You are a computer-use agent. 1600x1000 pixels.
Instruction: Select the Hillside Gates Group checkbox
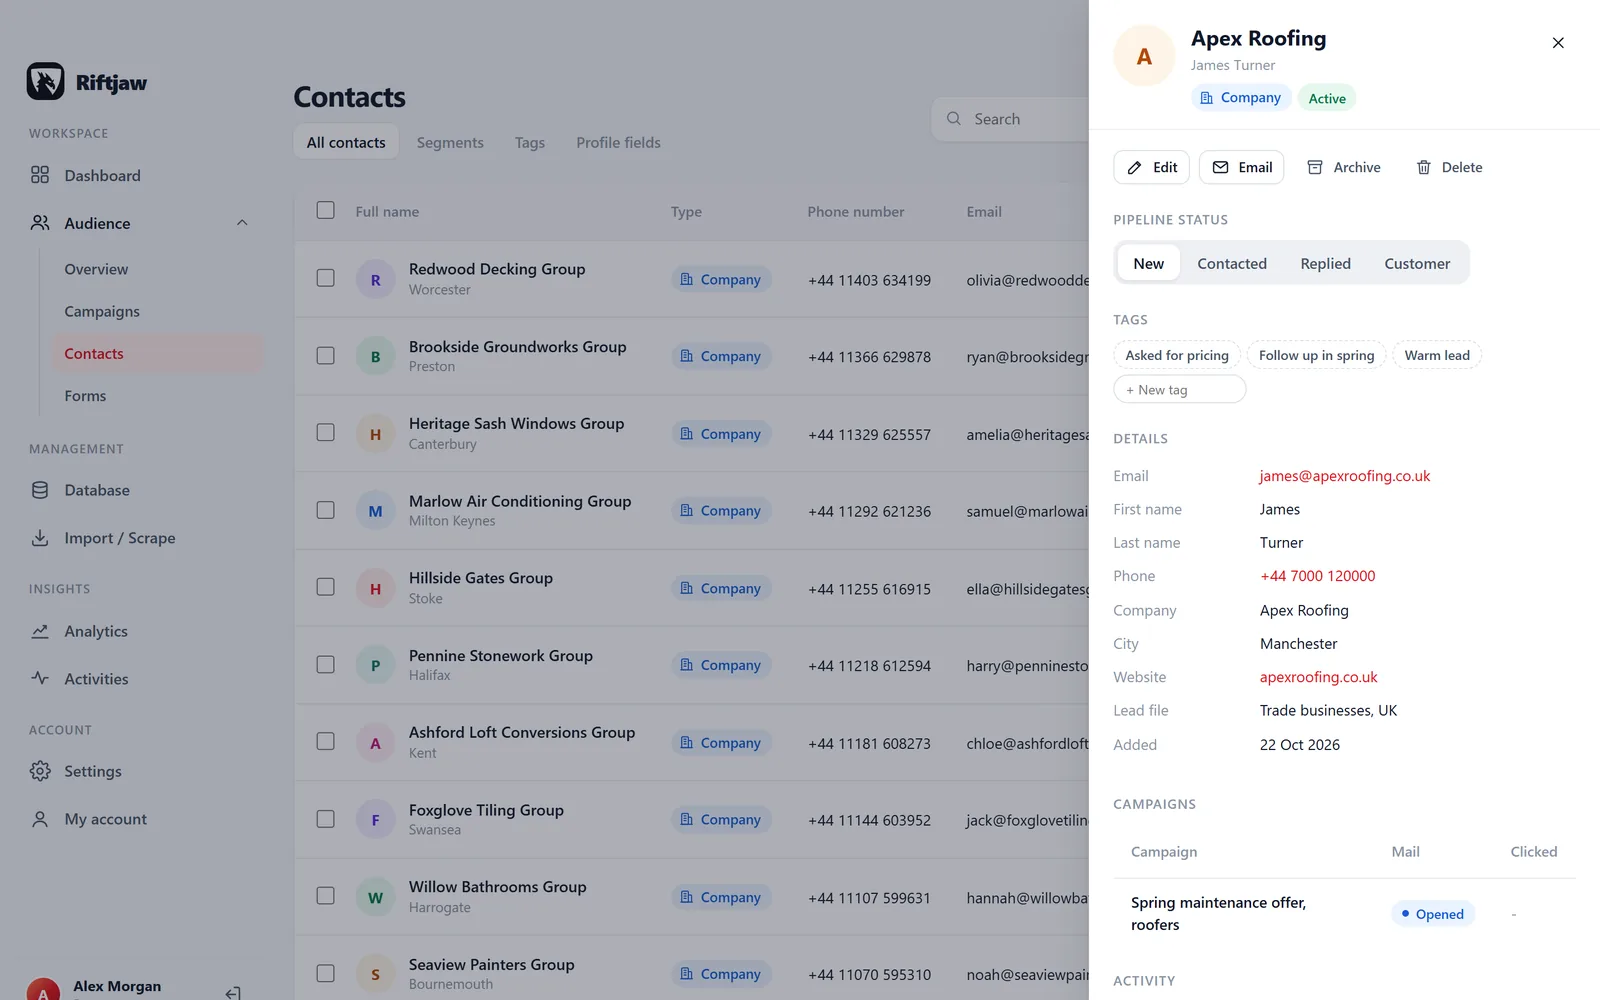tap(325, 587)
